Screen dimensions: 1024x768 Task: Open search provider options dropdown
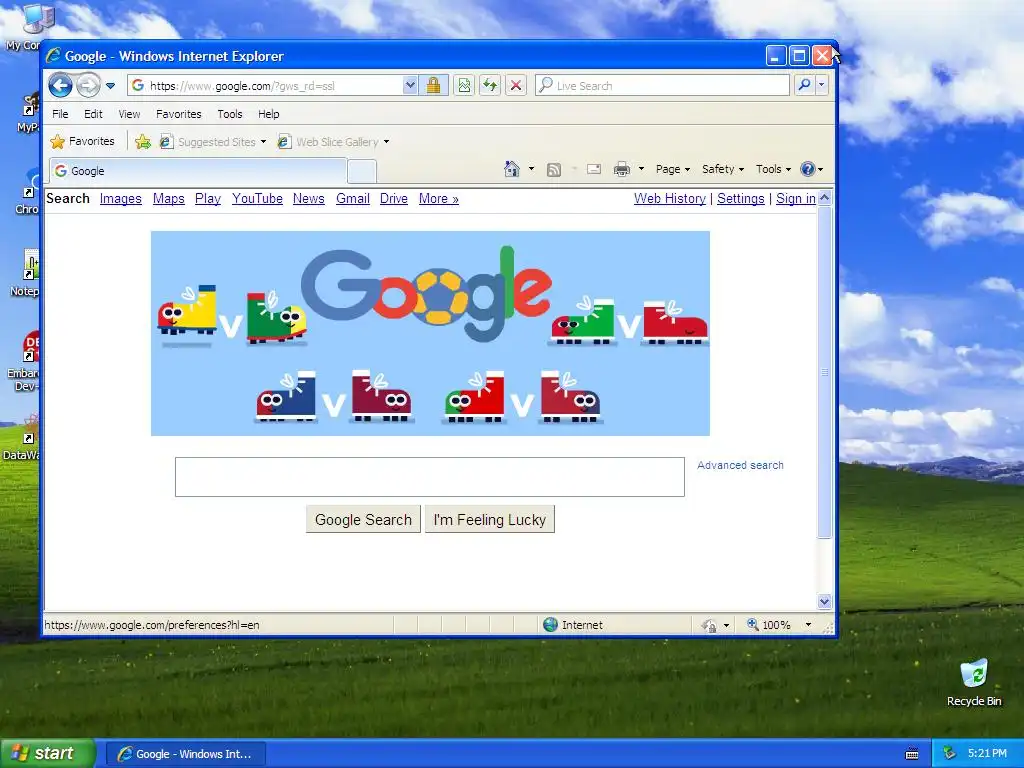822,85
